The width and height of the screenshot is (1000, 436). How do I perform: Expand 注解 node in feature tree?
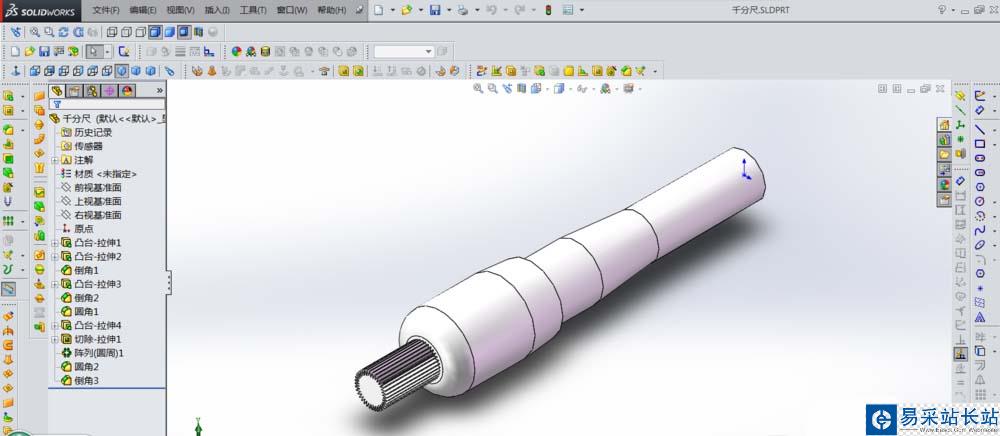tap(55, 160)
